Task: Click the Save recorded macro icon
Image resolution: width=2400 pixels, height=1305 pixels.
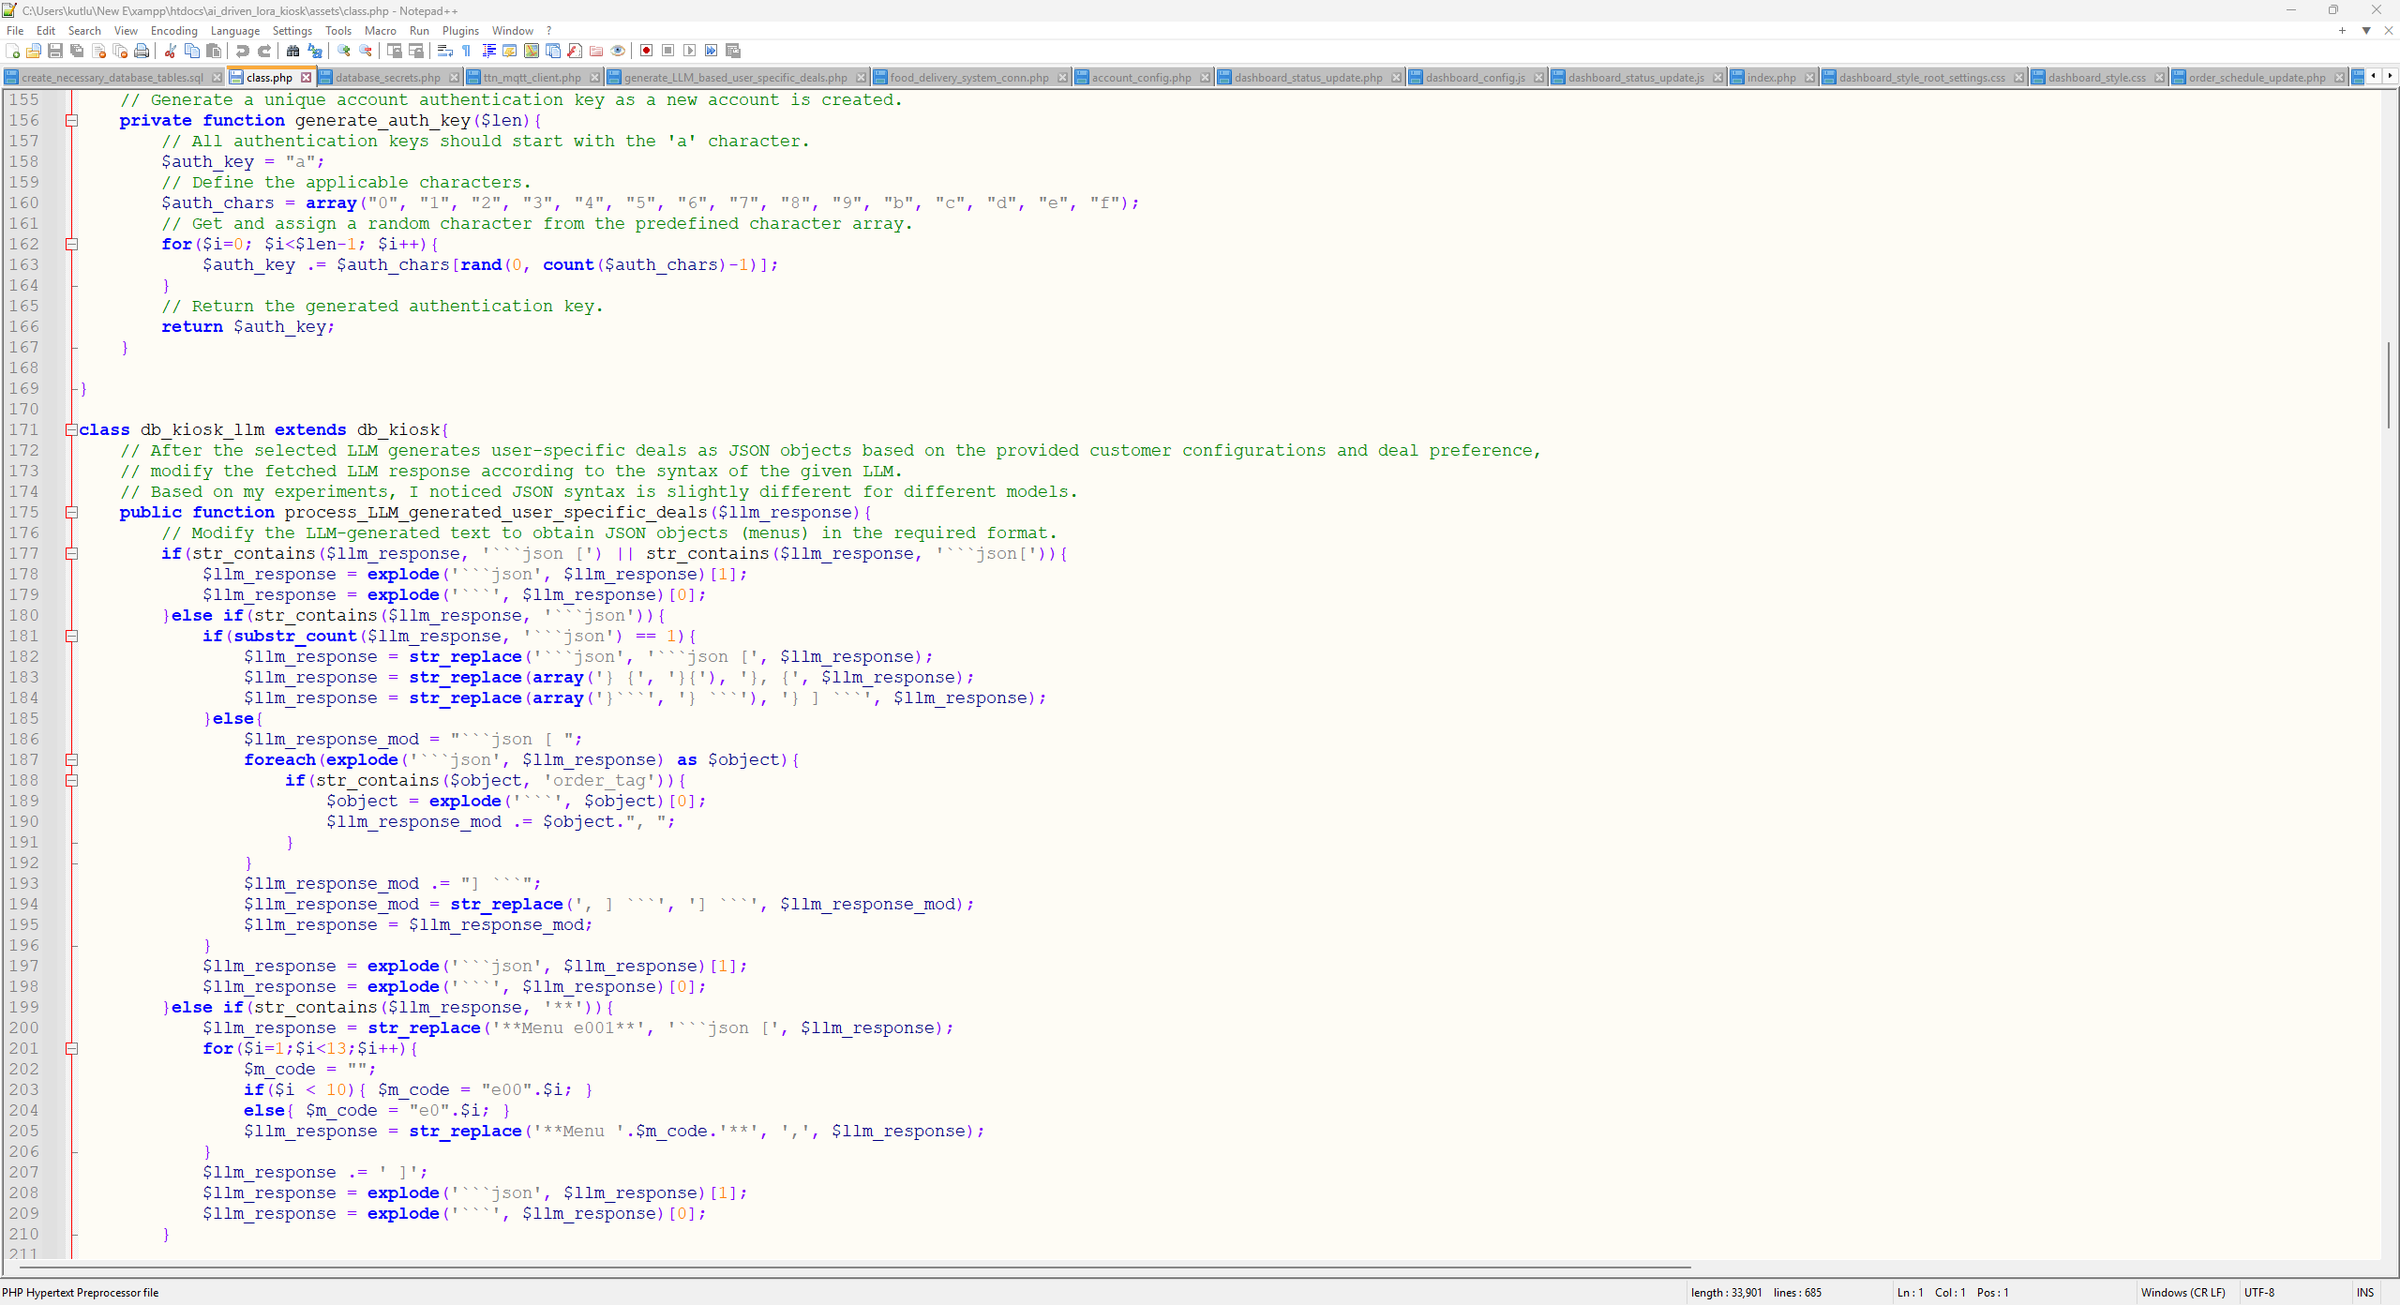Action: click(733, 51)
